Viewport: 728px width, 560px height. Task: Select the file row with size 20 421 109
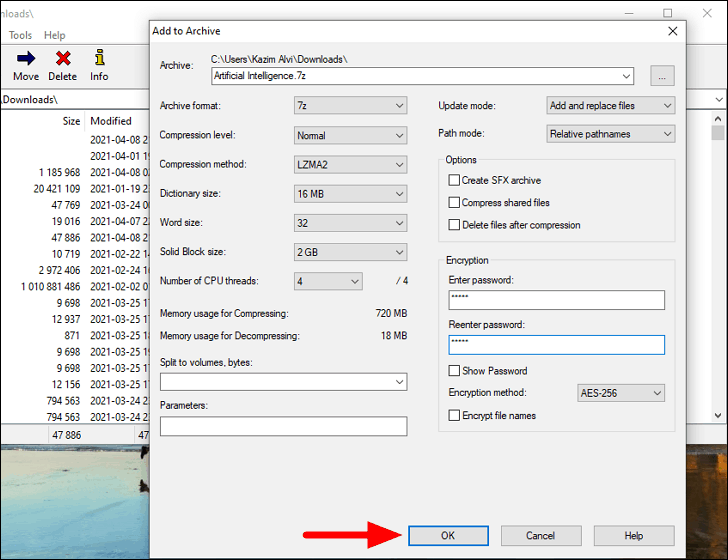[x=74, y=189]
